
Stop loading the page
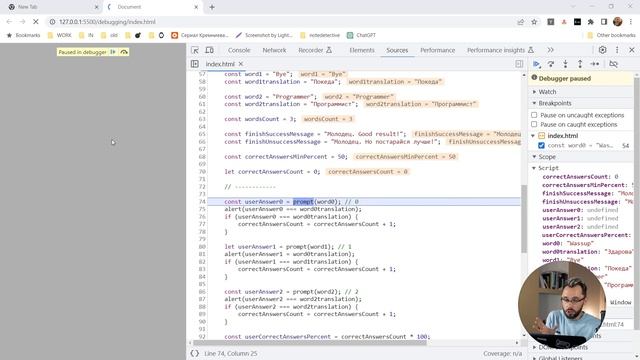point(36,22)
